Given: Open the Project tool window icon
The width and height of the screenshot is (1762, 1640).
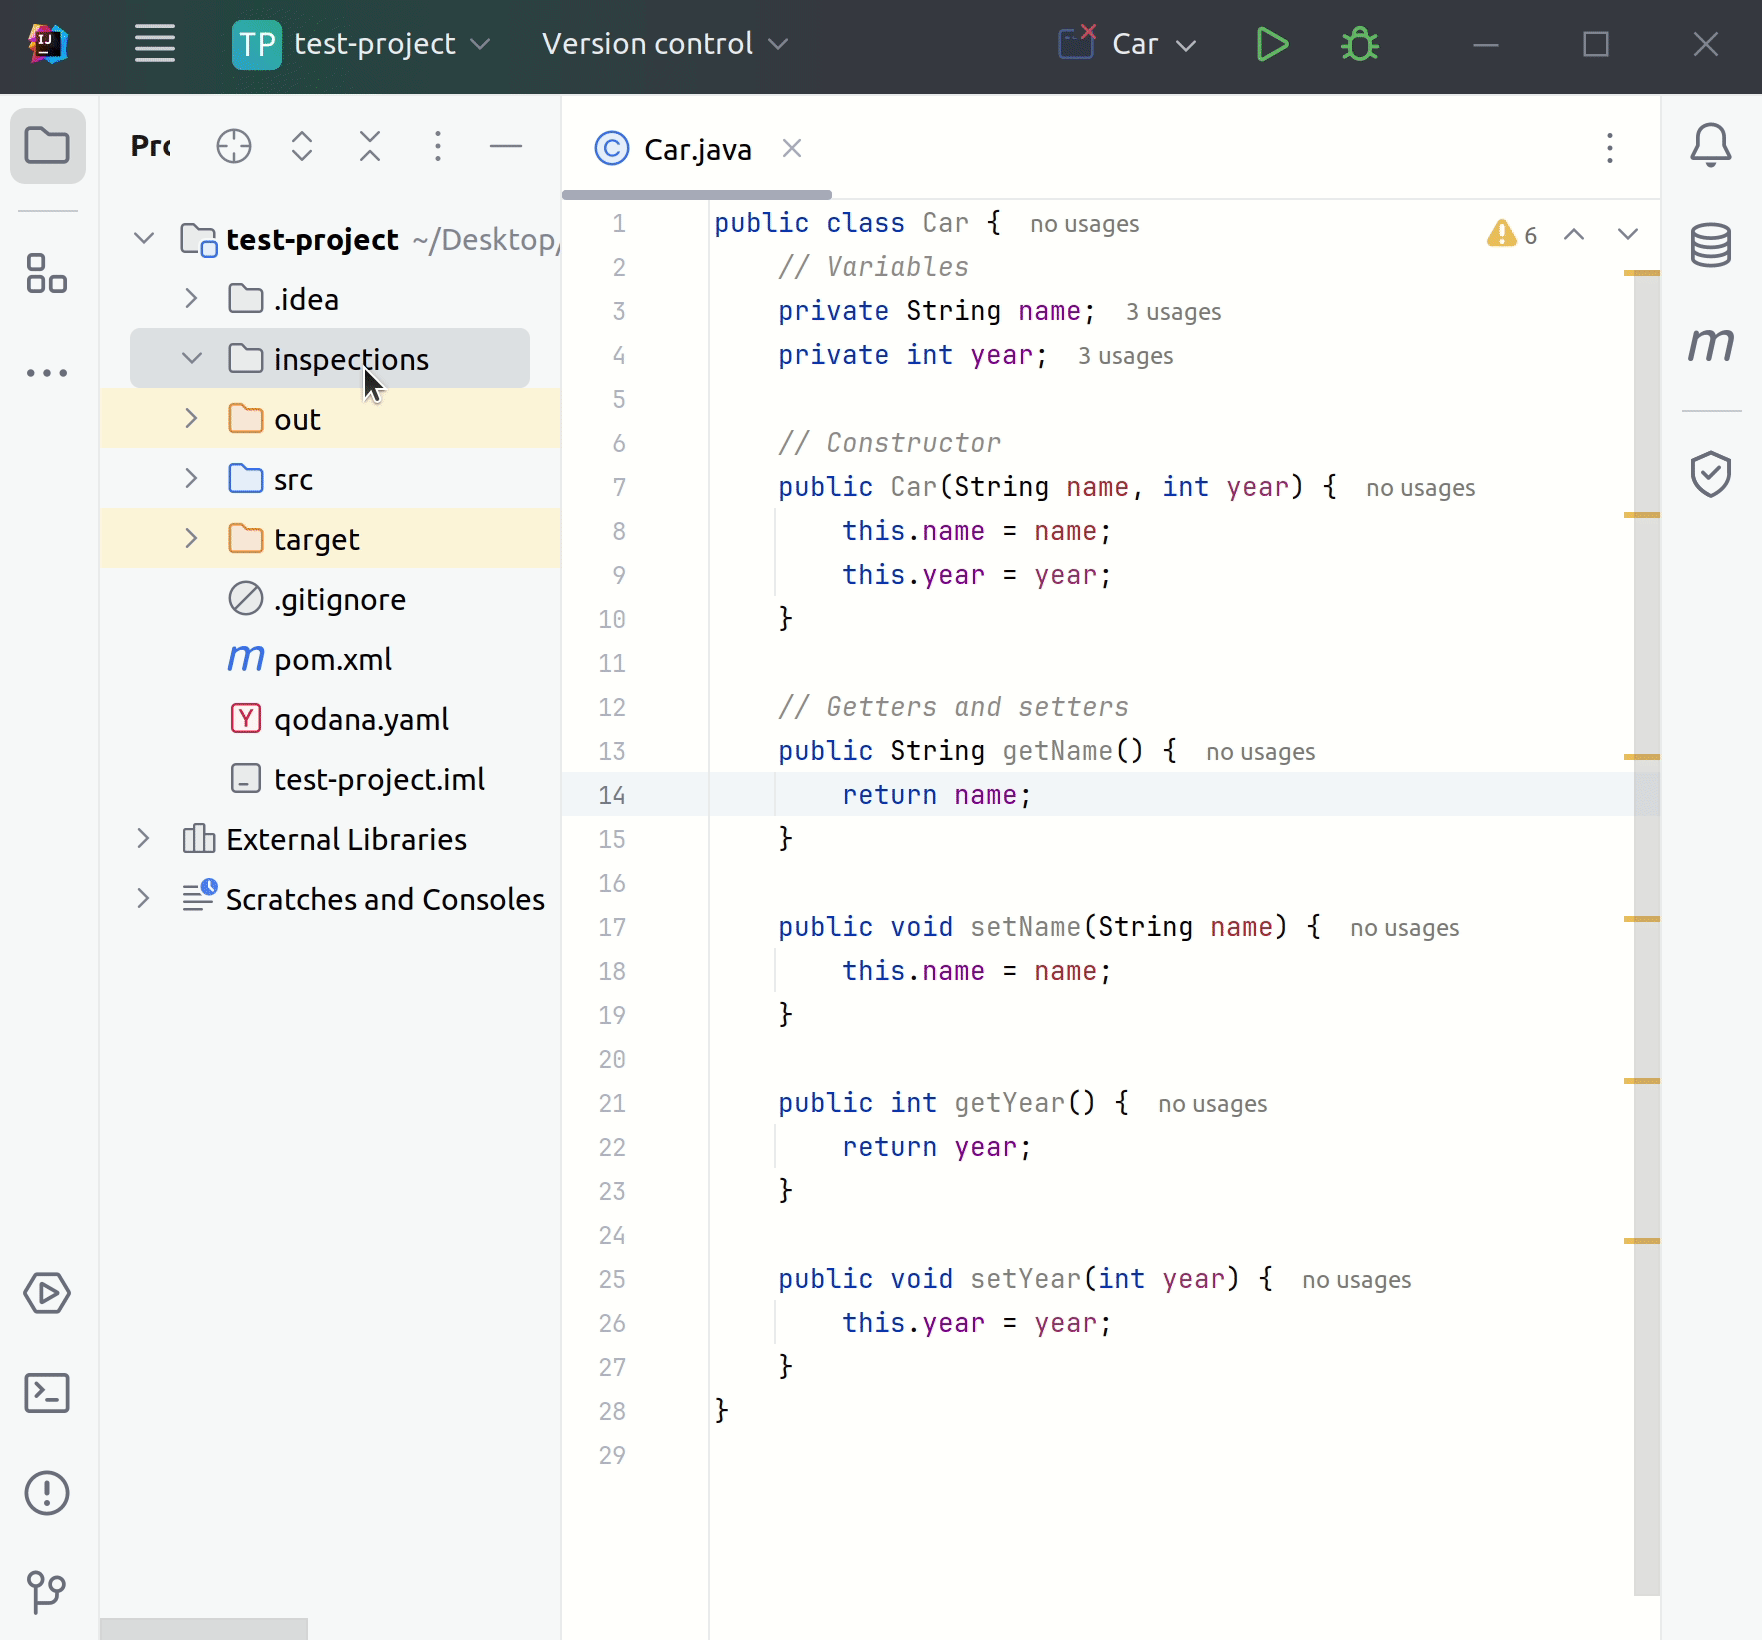Looking at the screenshot, I should tap(47, 146).
